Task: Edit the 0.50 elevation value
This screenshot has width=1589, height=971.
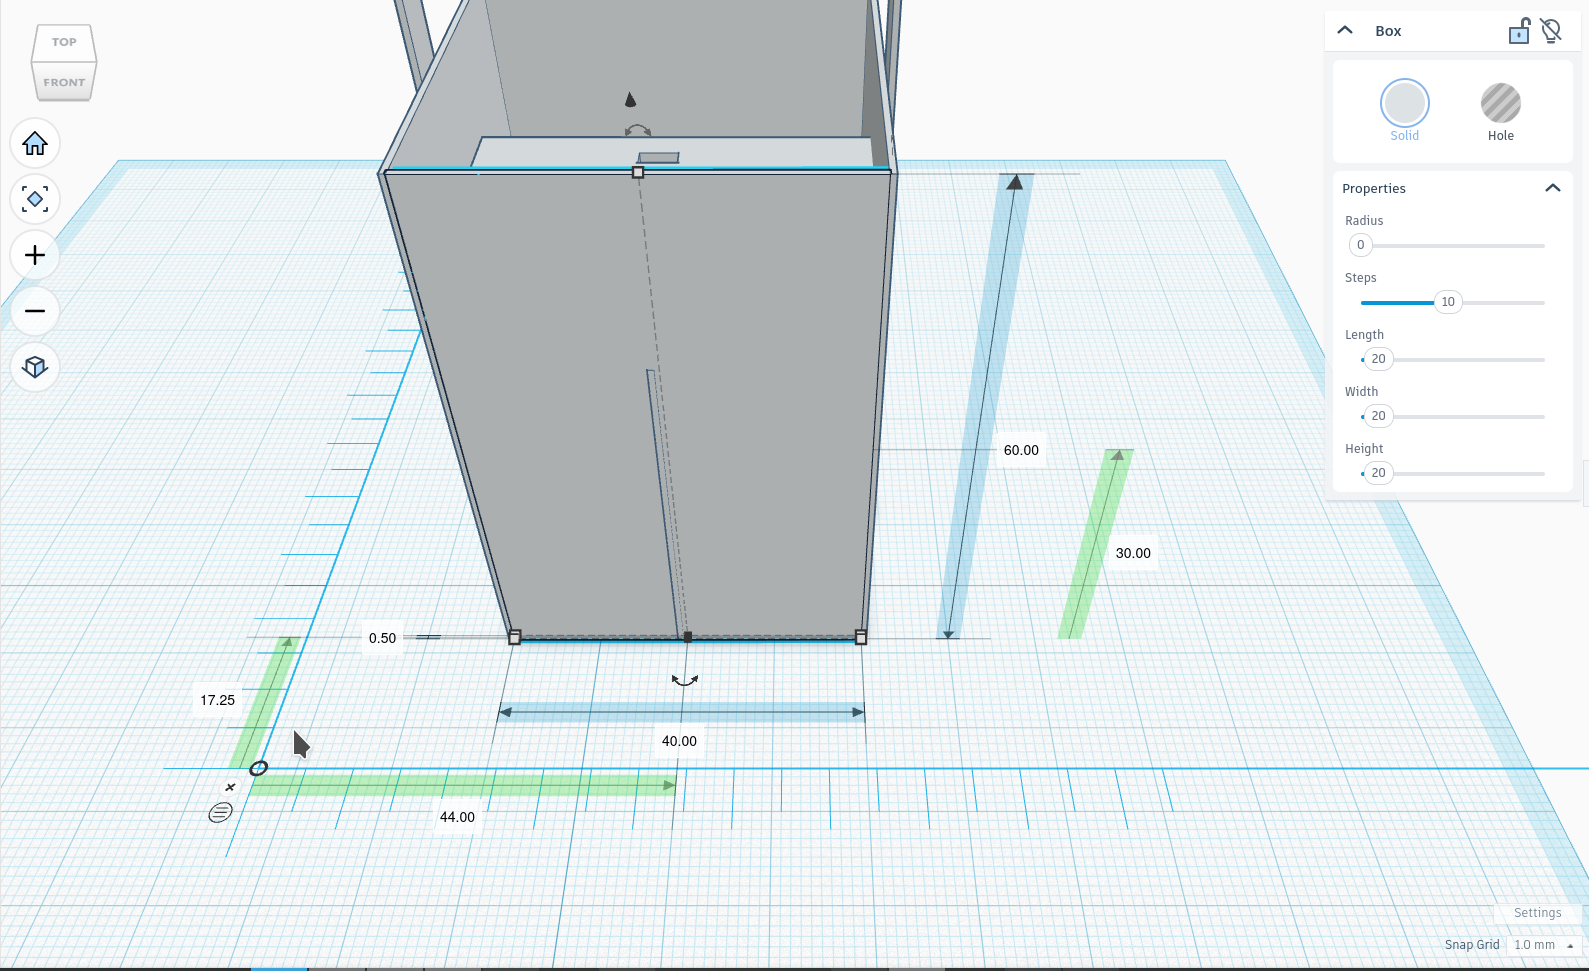Action: (x=382, y=638)
